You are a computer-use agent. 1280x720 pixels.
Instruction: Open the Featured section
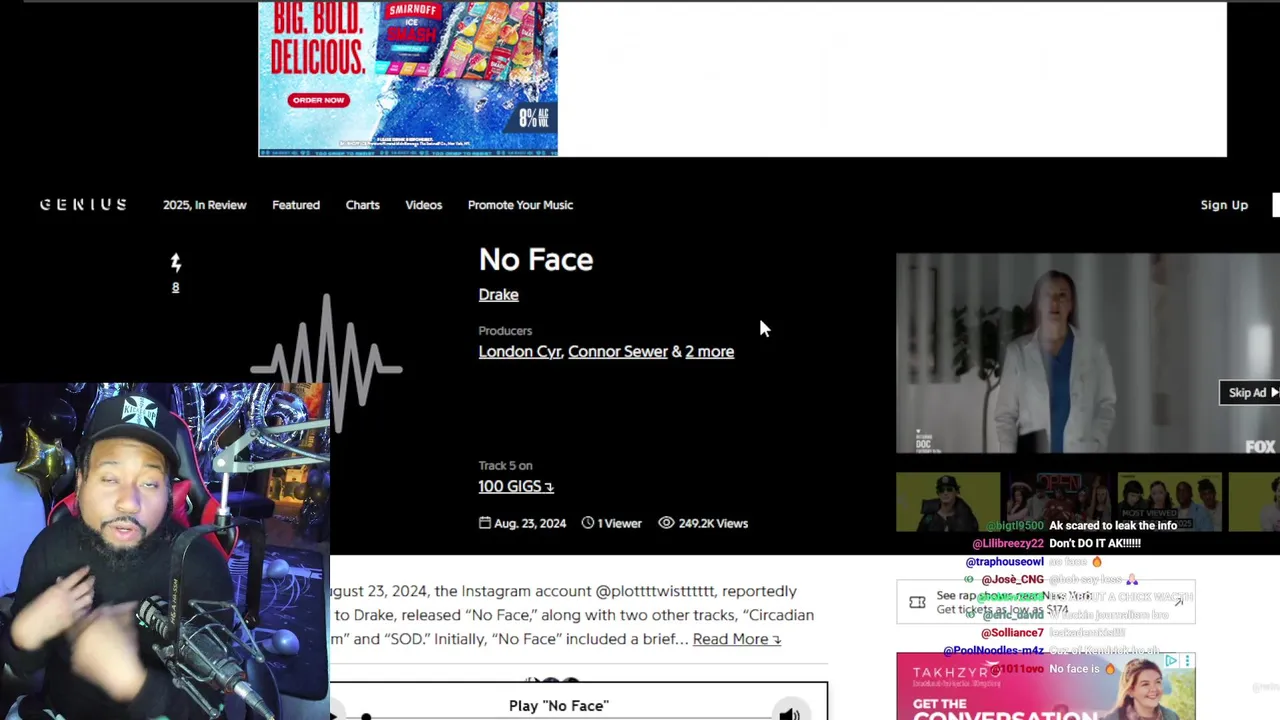[296, 205]
